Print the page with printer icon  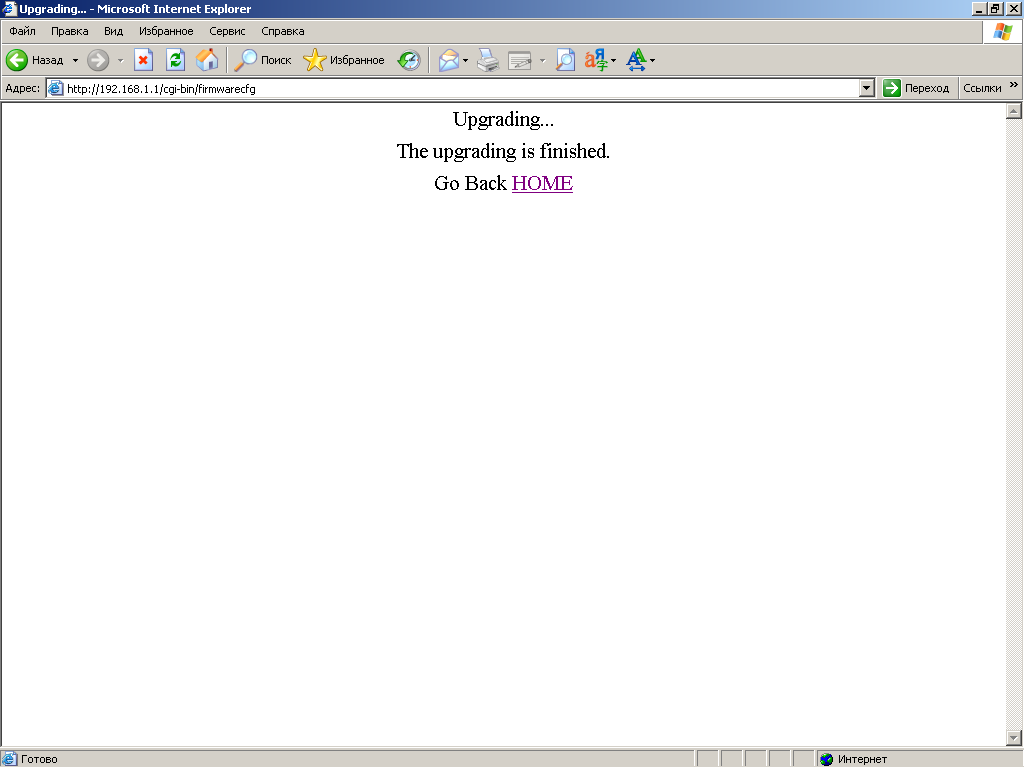click(488, 60)
